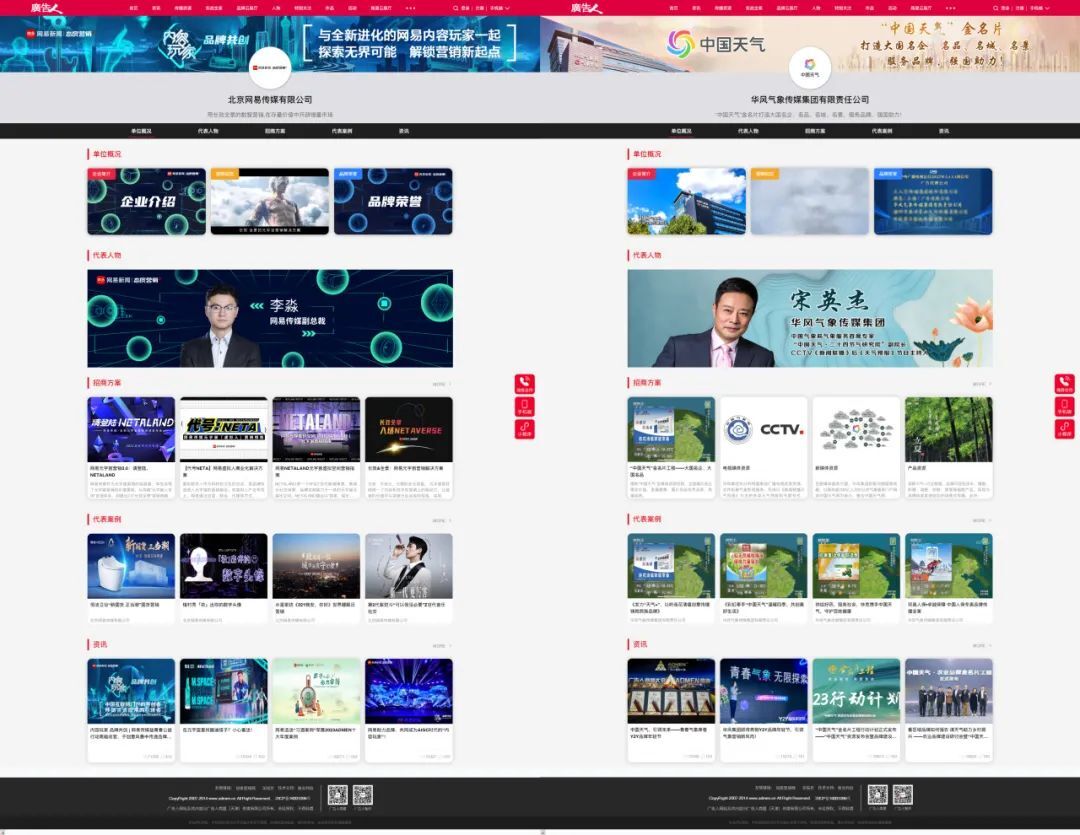1080x835 pixels.
Task: Click the 广告人 logo on the China Weather page
Action: pyautogui.click(x=586, y=8)
